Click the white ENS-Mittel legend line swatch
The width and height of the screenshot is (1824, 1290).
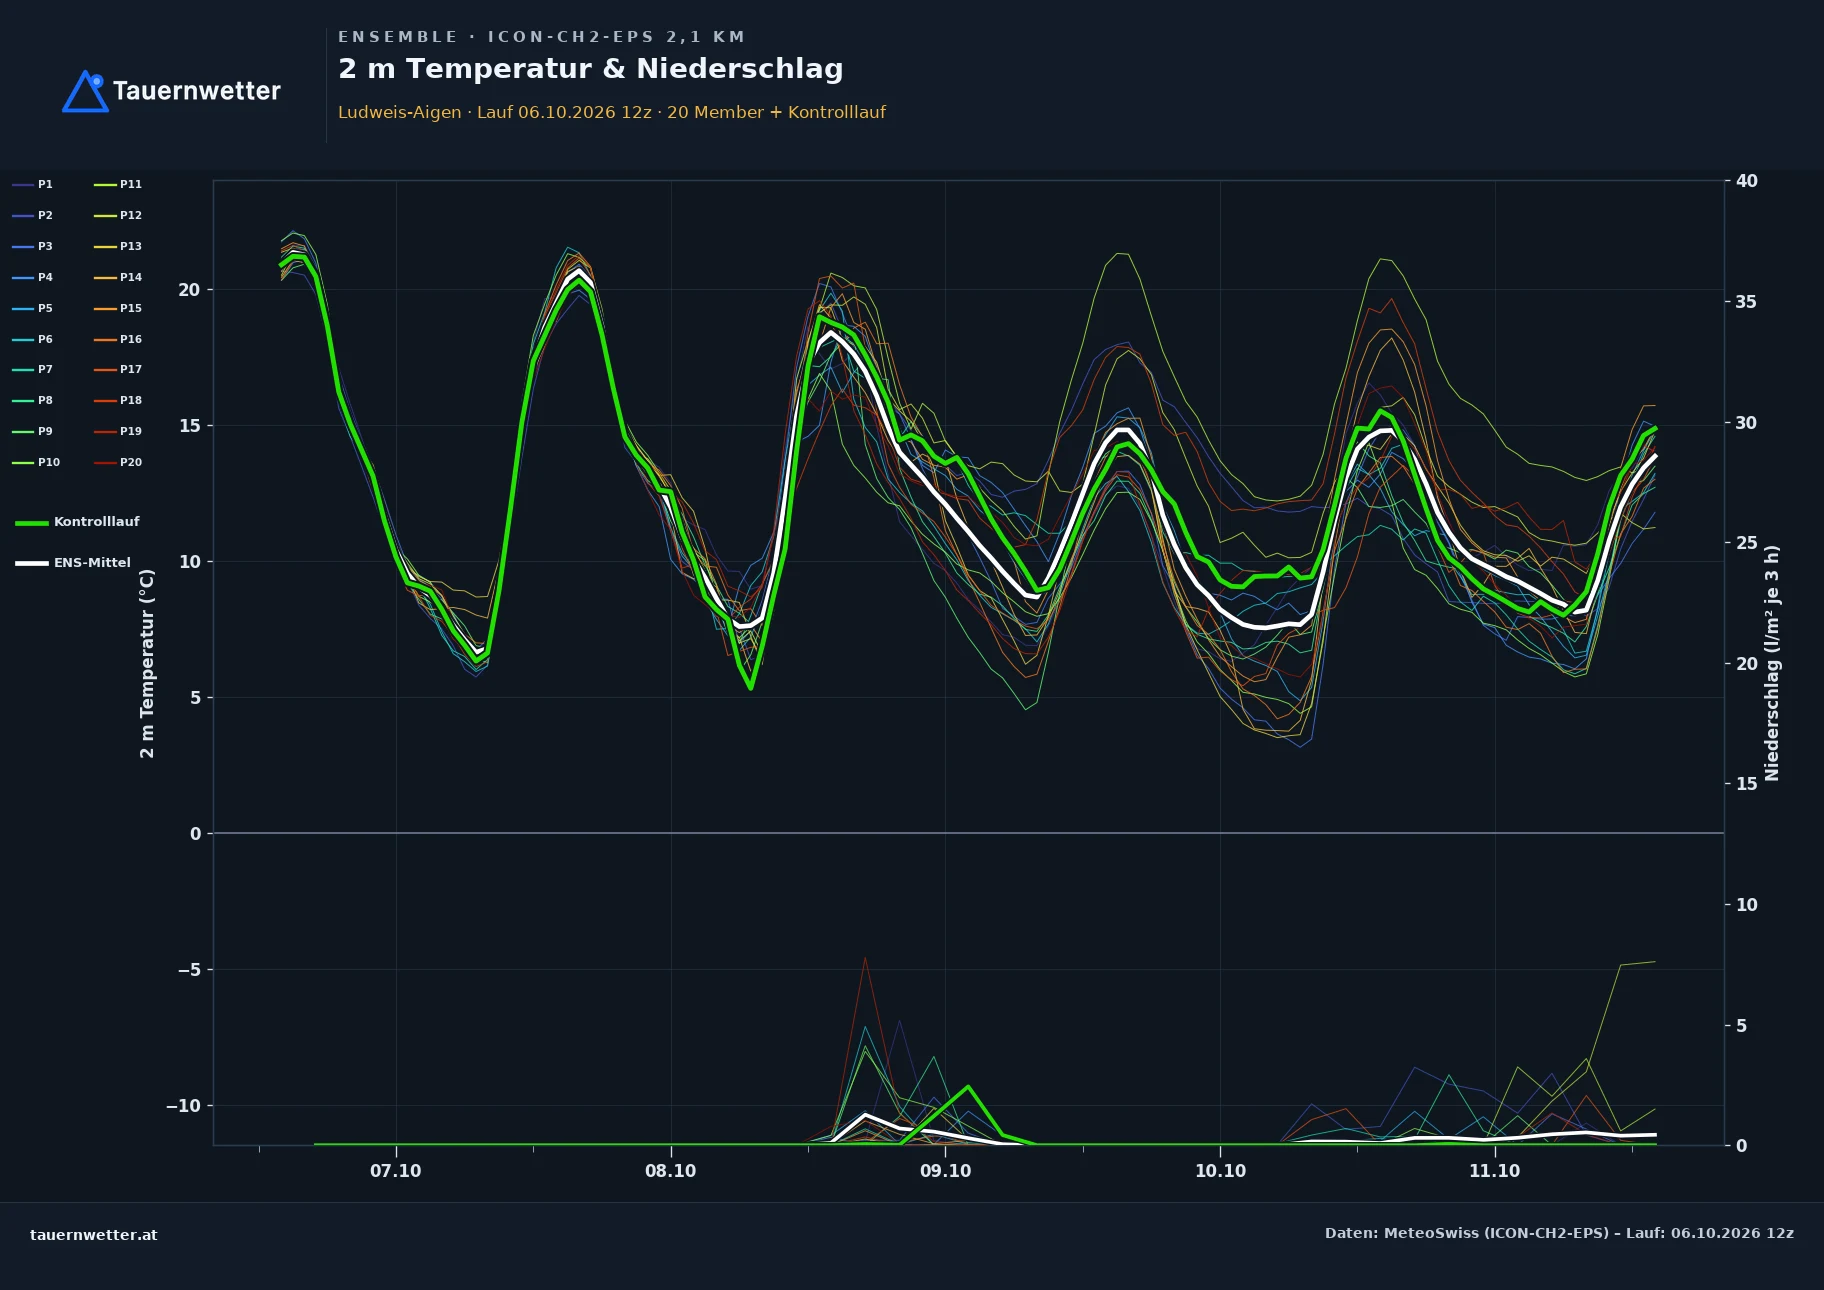(32, 563)
